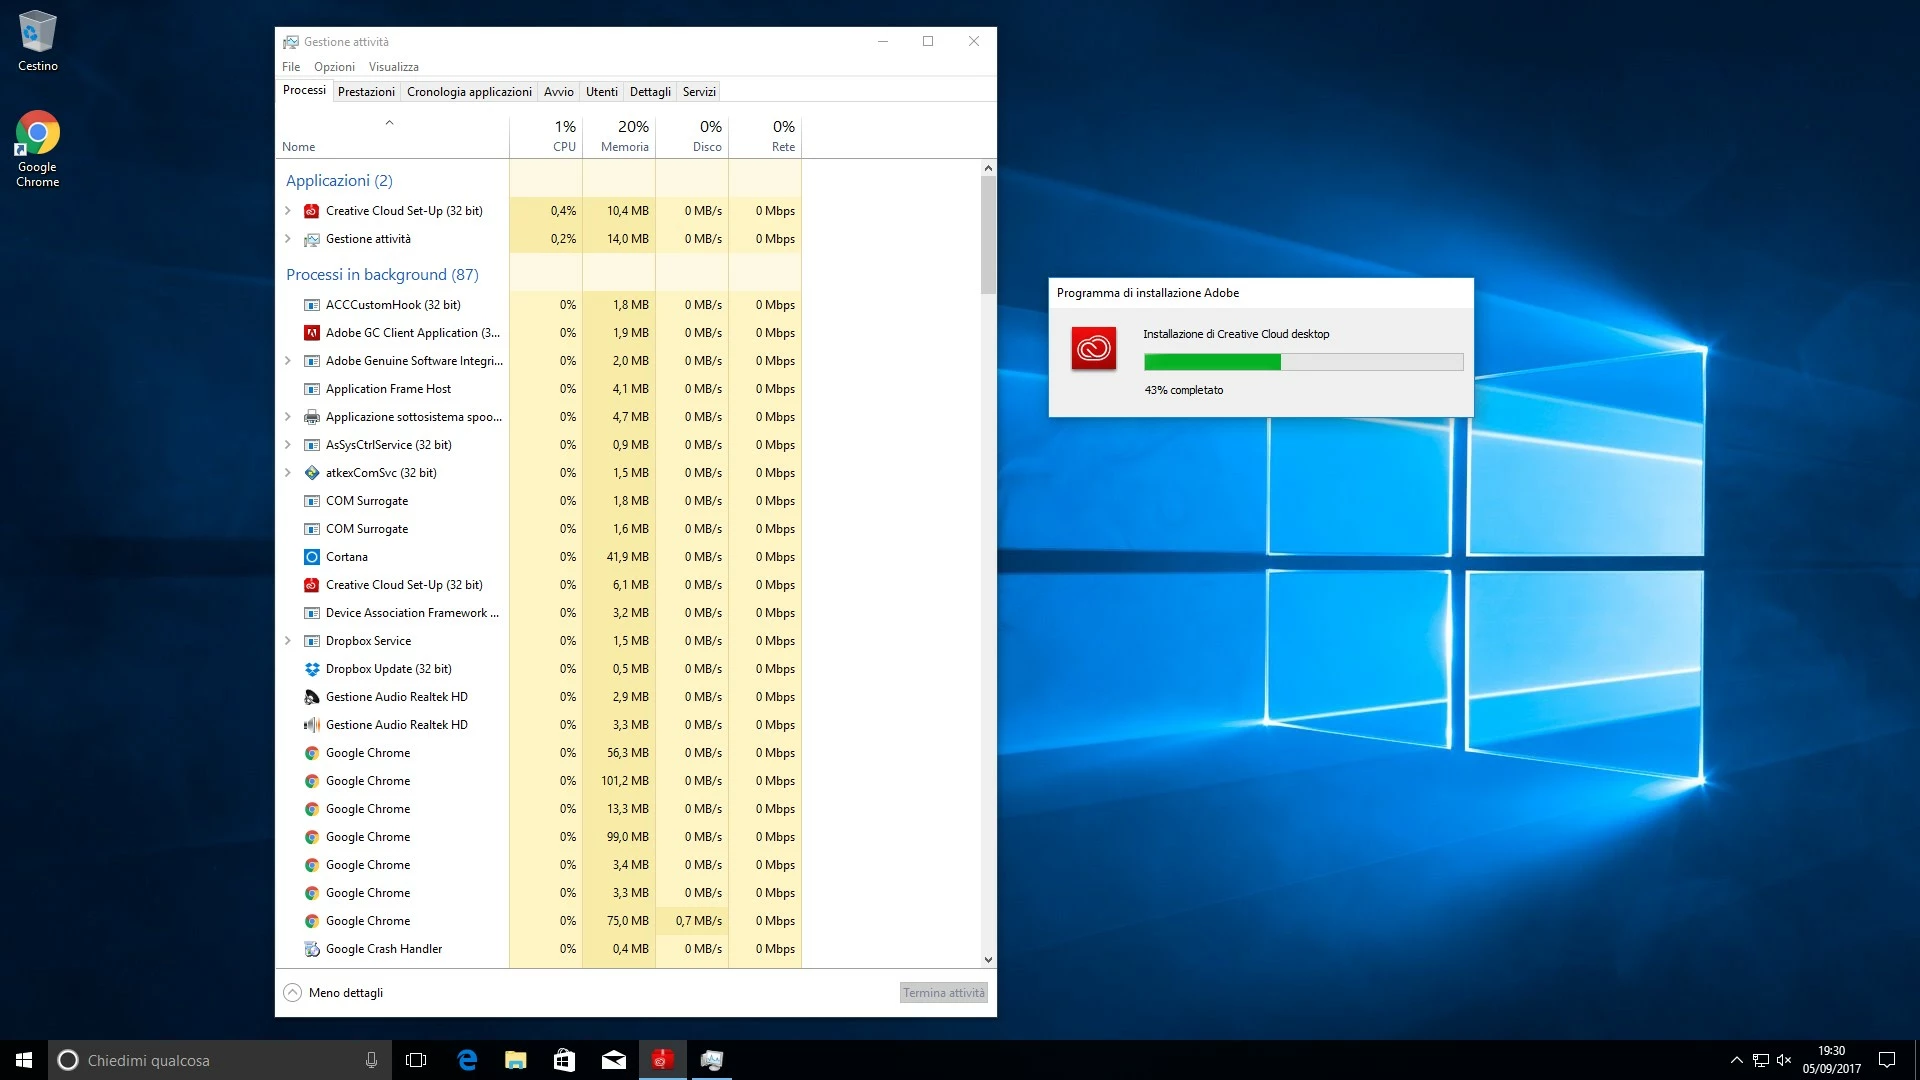
Task: Expand Adobe Genuine Software Integrity row
Action: [288, 361]
